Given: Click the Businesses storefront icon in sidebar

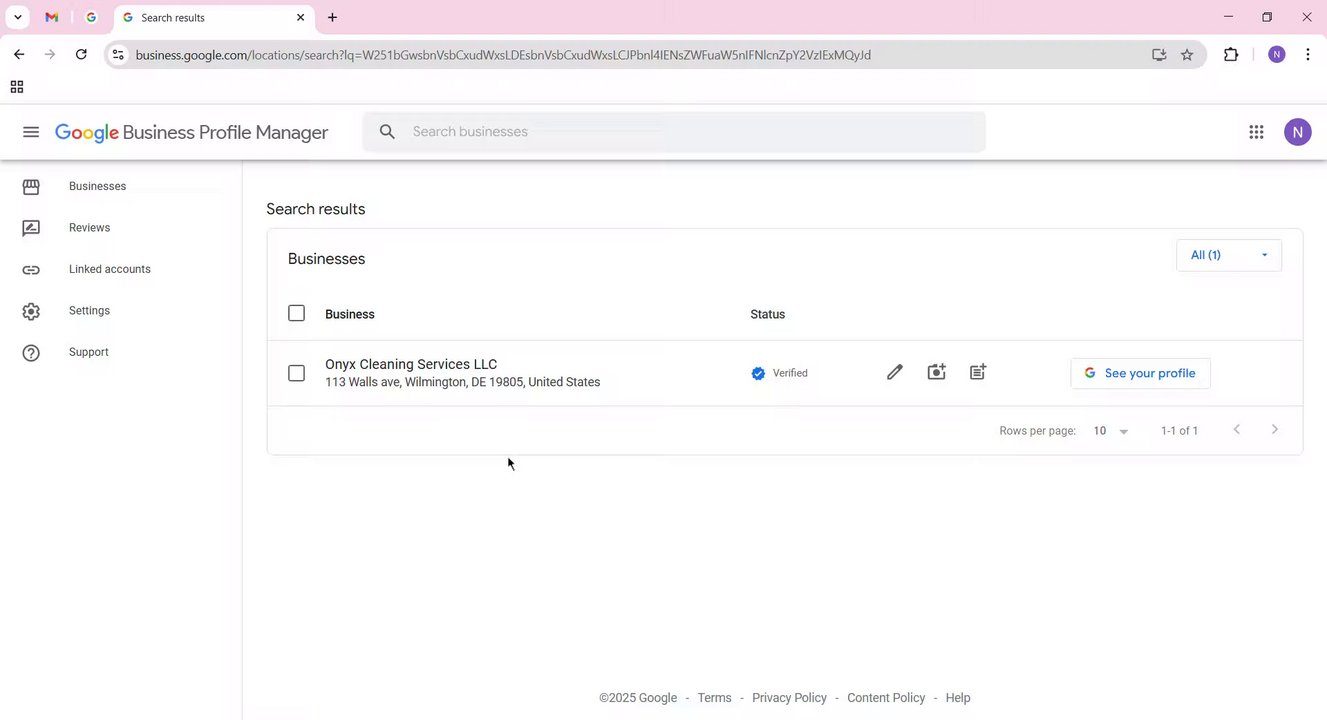Looking at the screenshot, I should click(31, 187).
